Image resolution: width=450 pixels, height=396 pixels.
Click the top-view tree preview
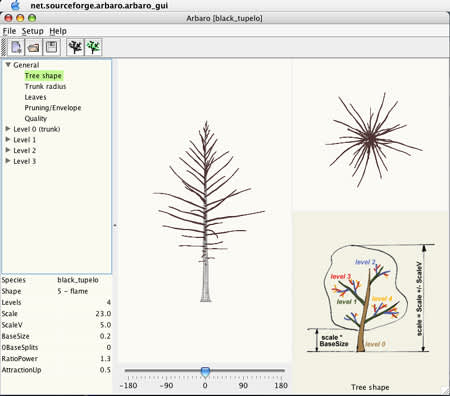pyautogui.click(x=371, y=135)
